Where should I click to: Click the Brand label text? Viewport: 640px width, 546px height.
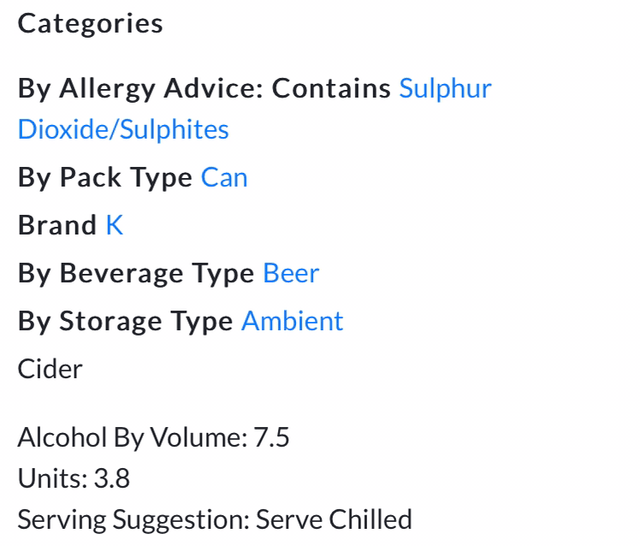(x=58, y=225)
